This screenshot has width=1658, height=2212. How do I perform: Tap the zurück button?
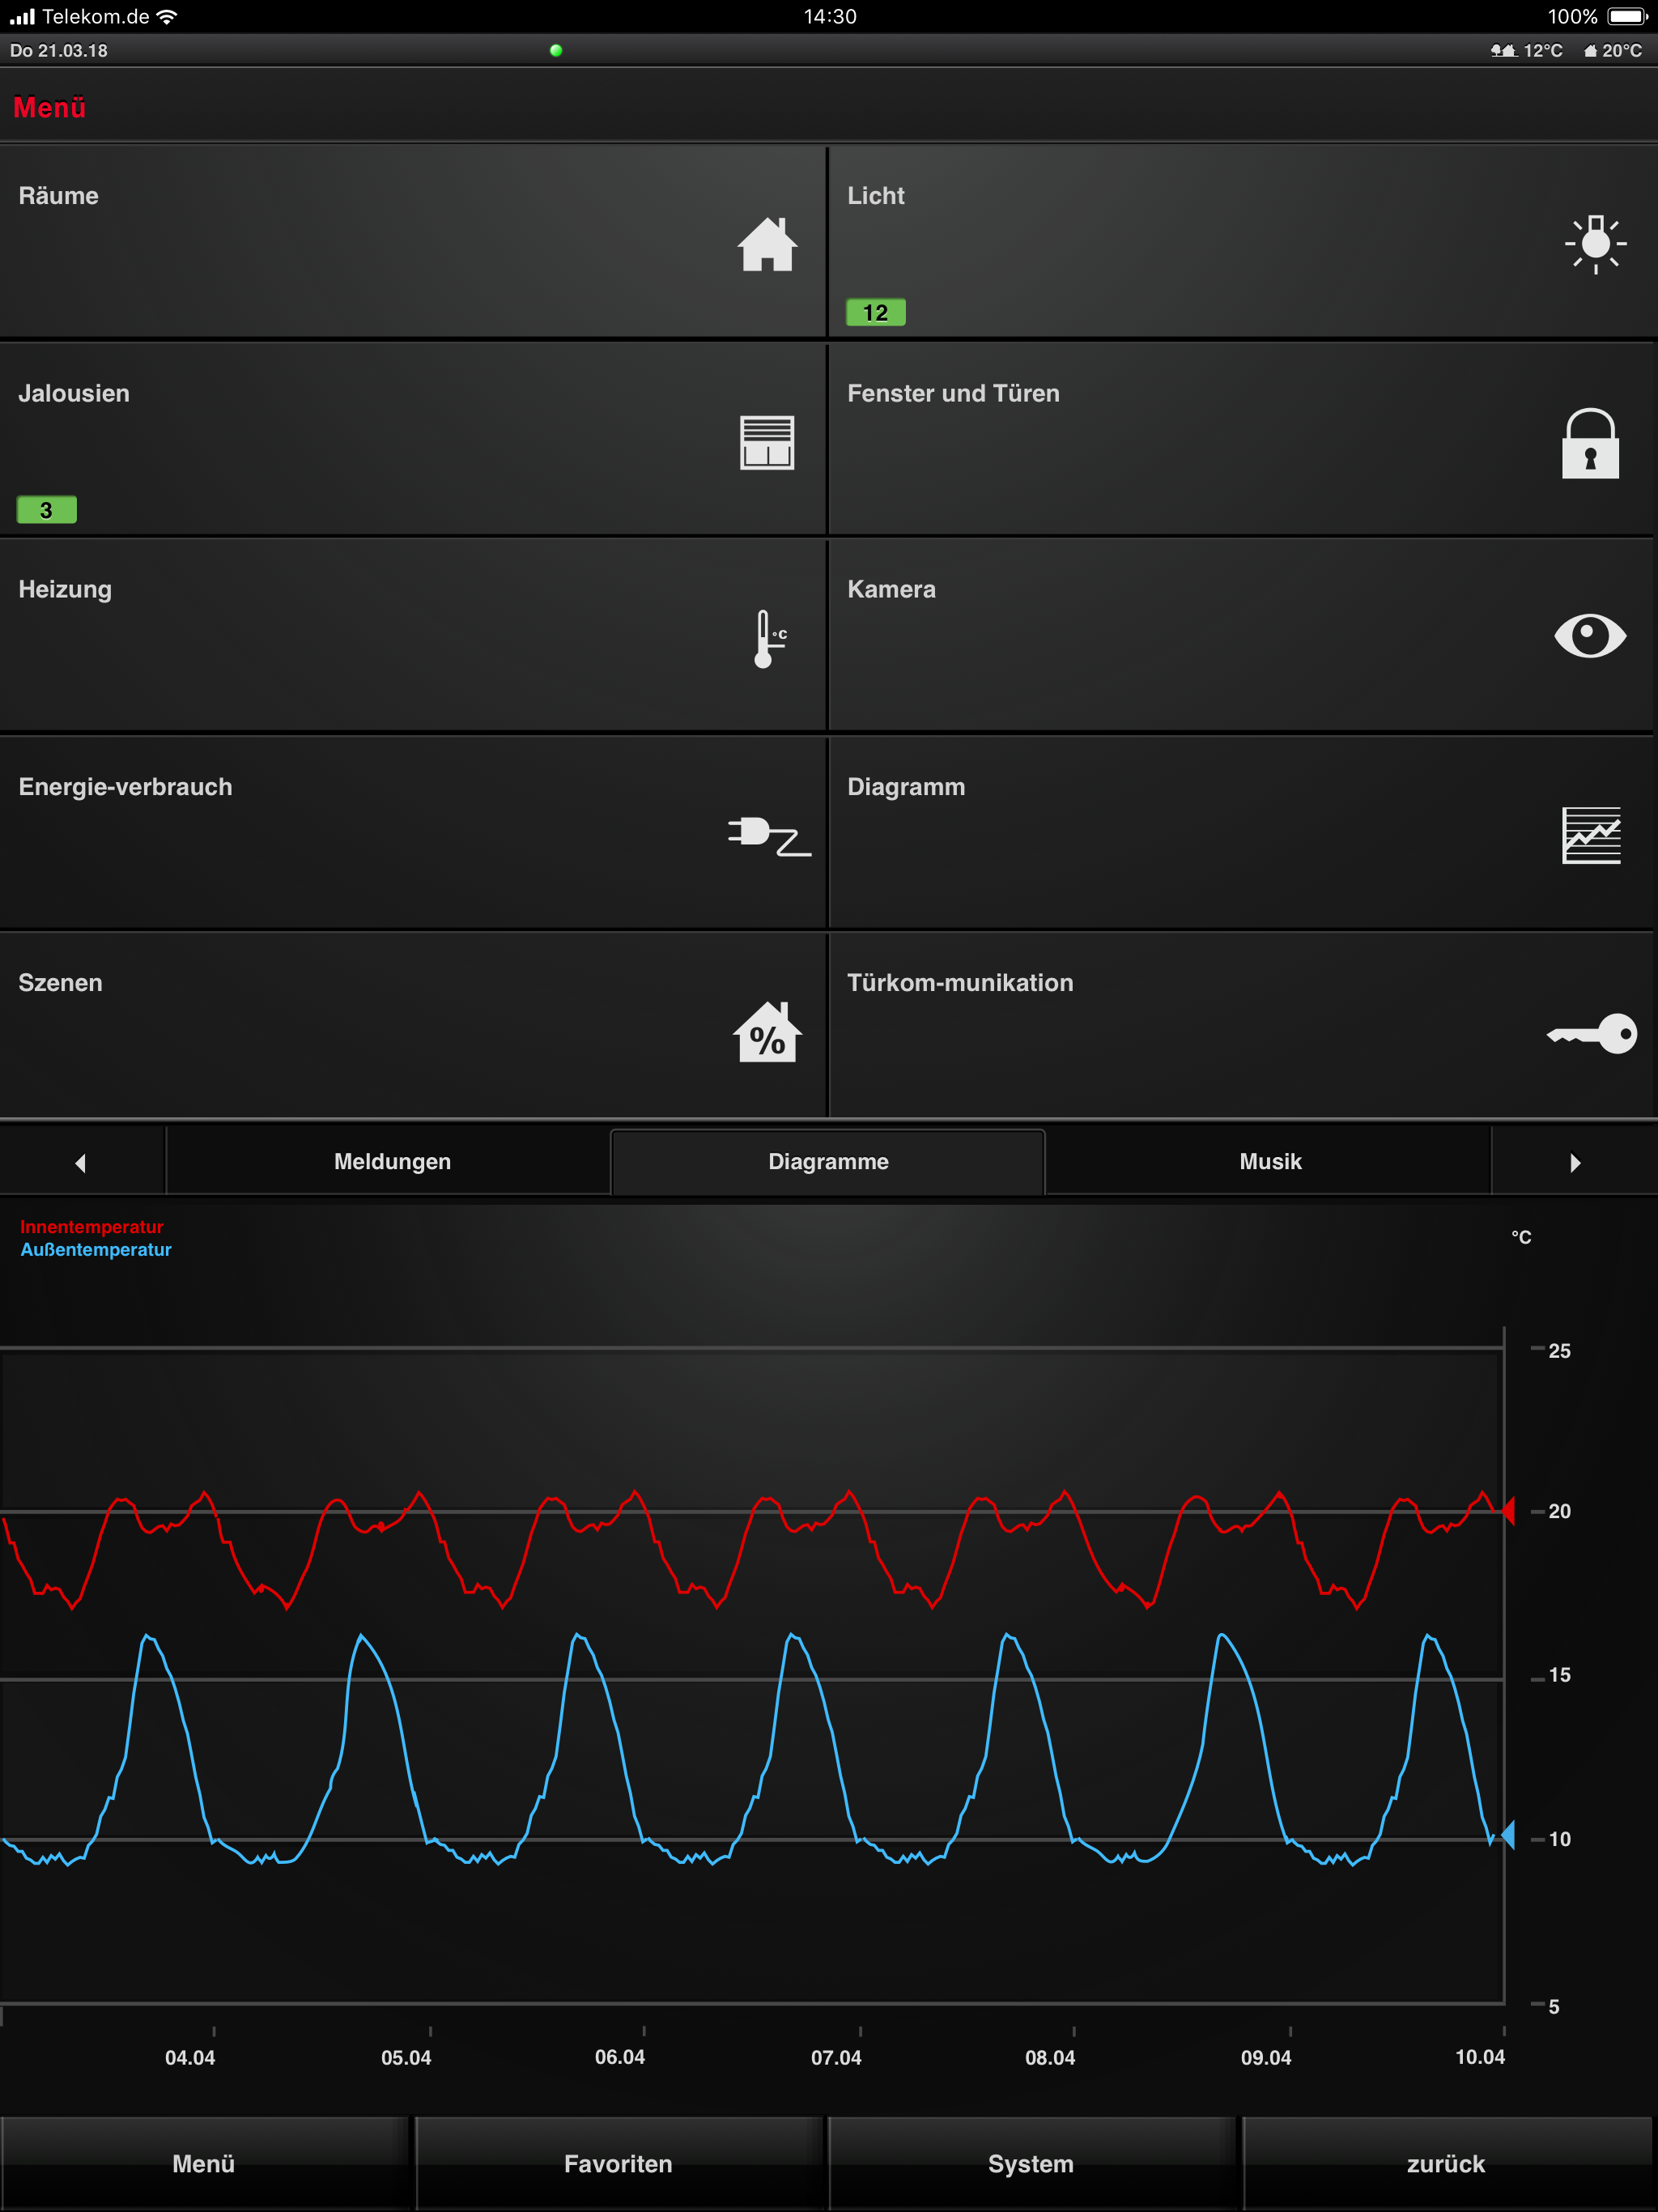click(x=1445, y=2164)
